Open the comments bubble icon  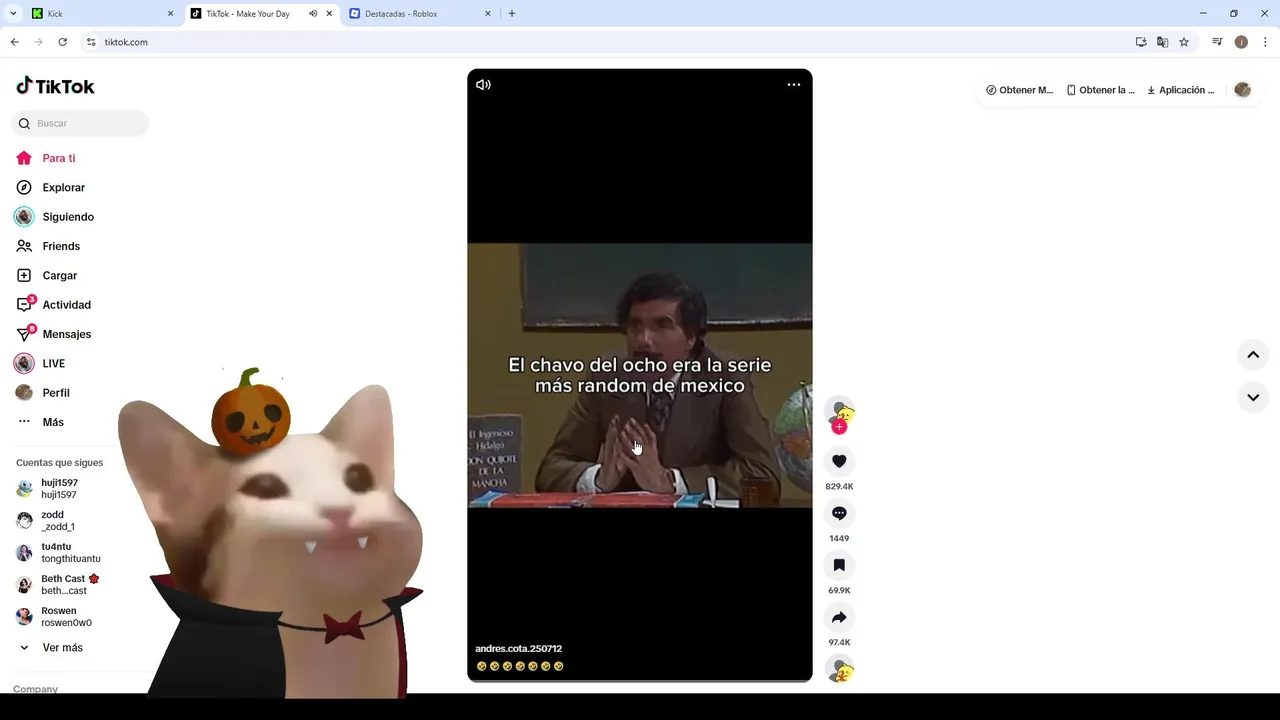tap(839, 513)
